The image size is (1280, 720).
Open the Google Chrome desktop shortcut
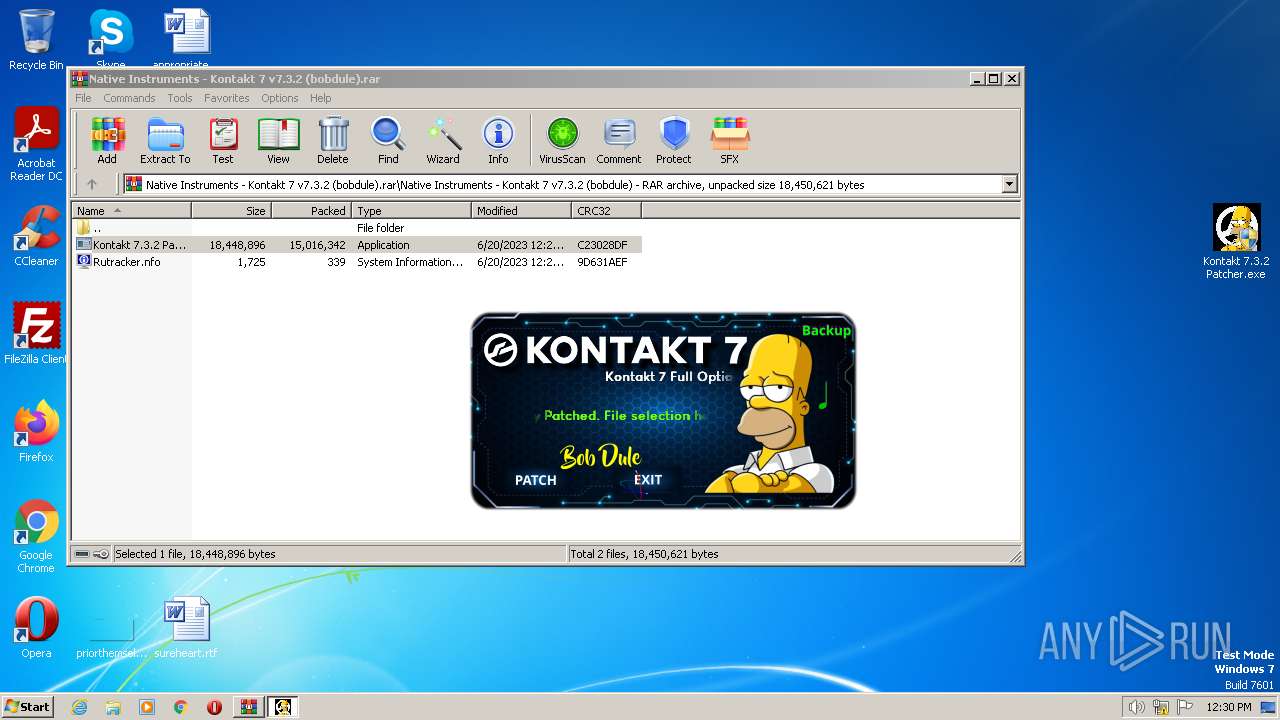pyautogui.click(x=36, y=536)
